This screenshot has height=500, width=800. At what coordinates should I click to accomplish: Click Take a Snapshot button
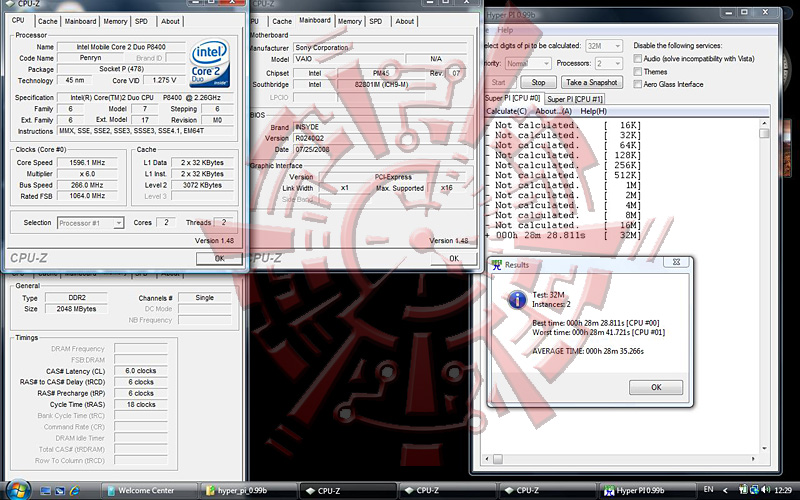pos(592,82)
